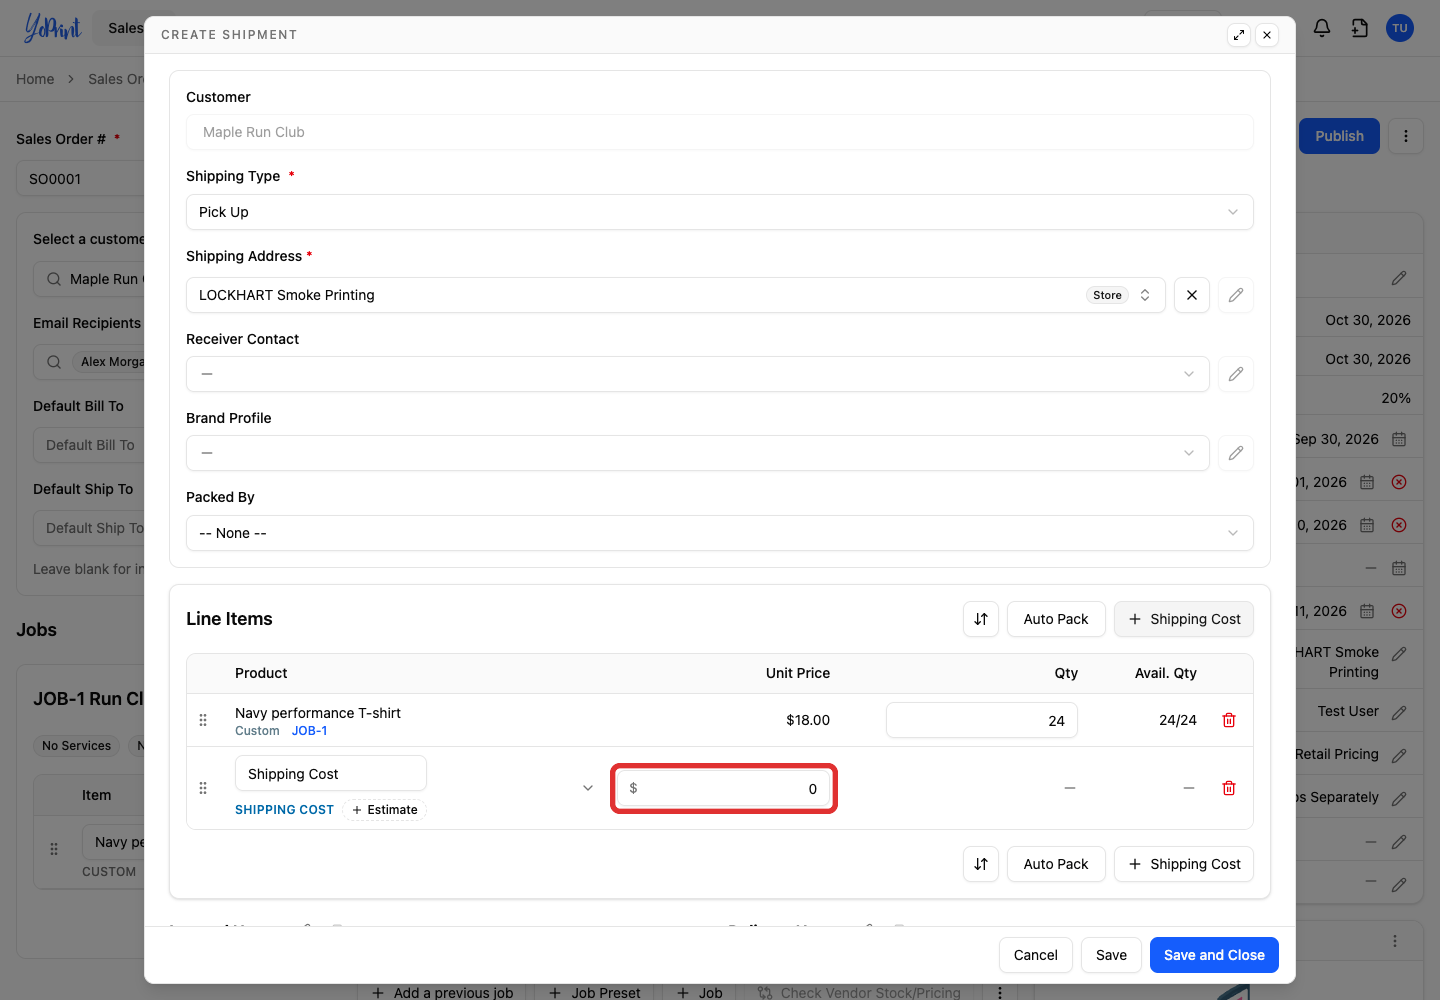Viewport: 1440px width, 1000px height.
Task: Click the Shipping Cost name field
Action: [331, 774]
